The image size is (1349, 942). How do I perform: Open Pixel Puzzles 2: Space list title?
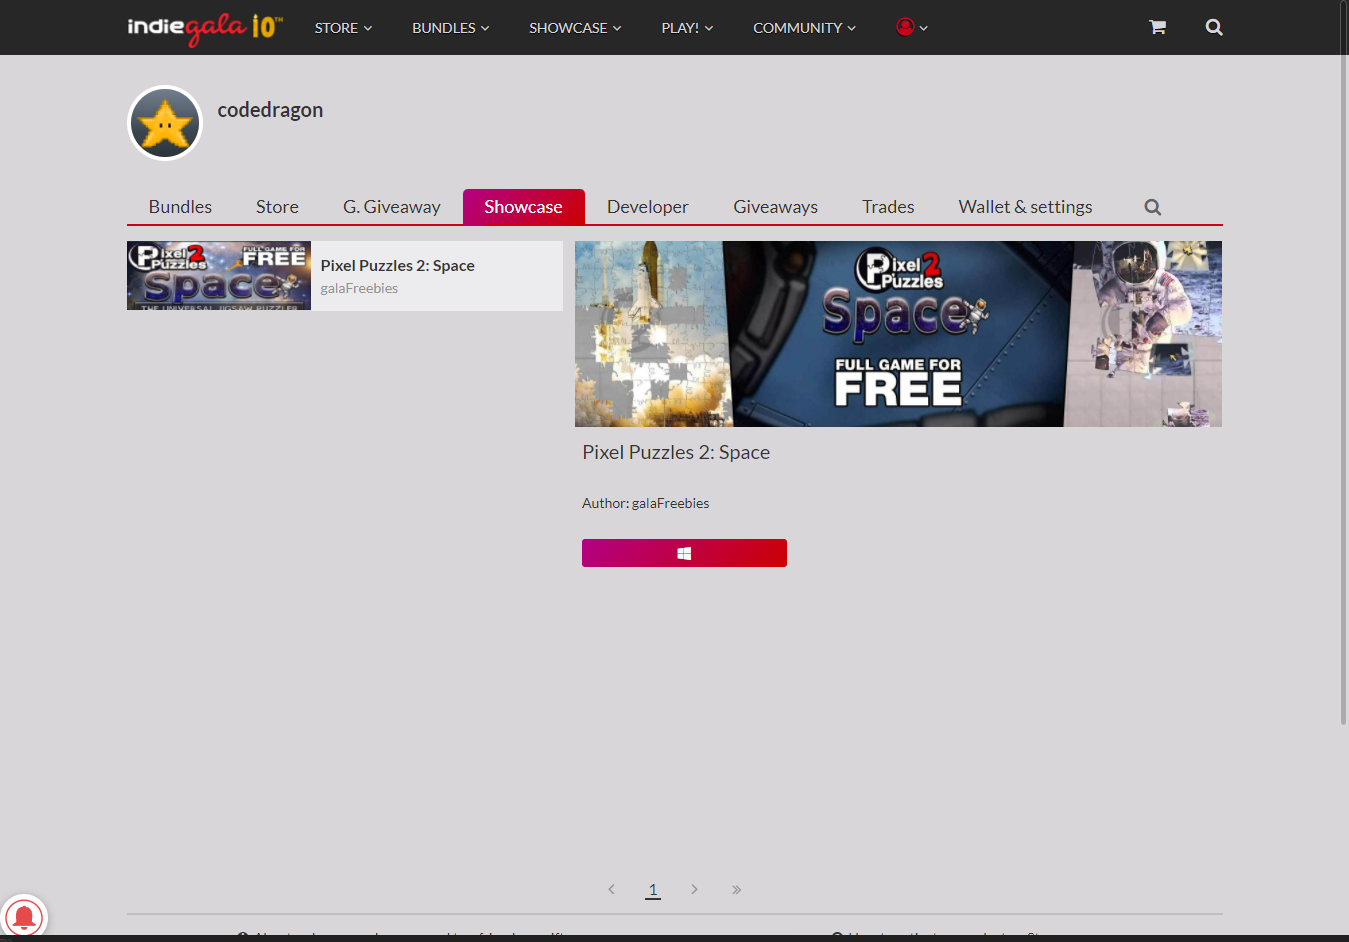coord(397,265)
